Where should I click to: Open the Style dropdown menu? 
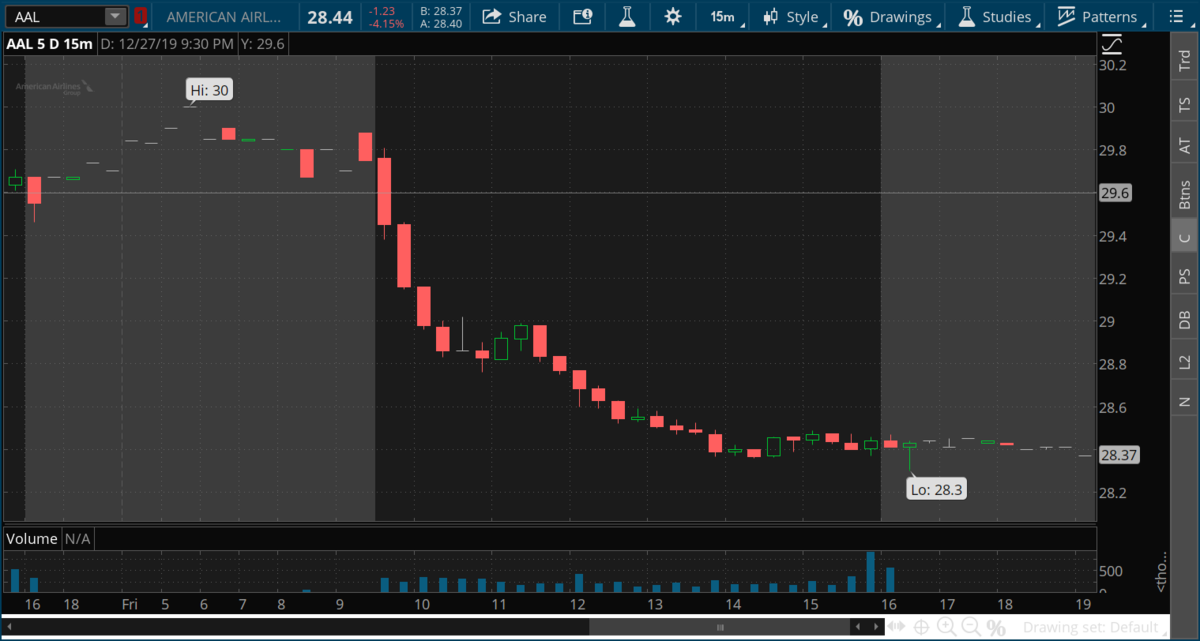(794, 16)
